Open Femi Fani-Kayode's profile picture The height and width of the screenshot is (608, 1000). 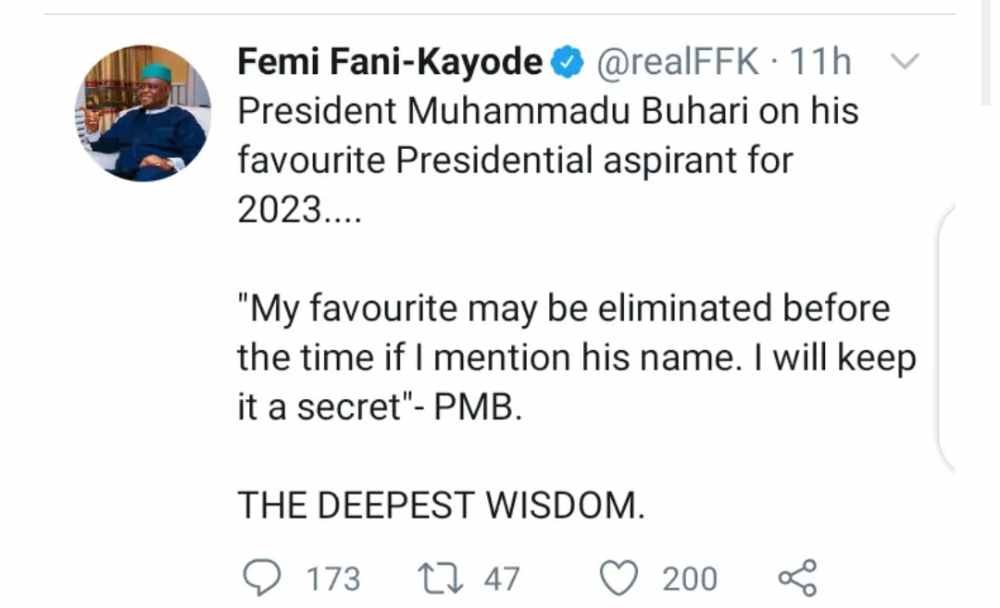pos(143,114)
